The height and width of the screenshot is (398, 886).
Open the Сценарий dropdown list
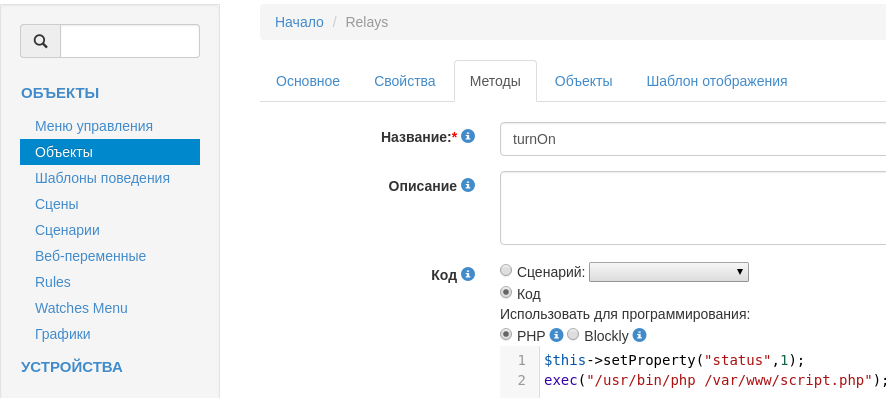coord(668,272)
